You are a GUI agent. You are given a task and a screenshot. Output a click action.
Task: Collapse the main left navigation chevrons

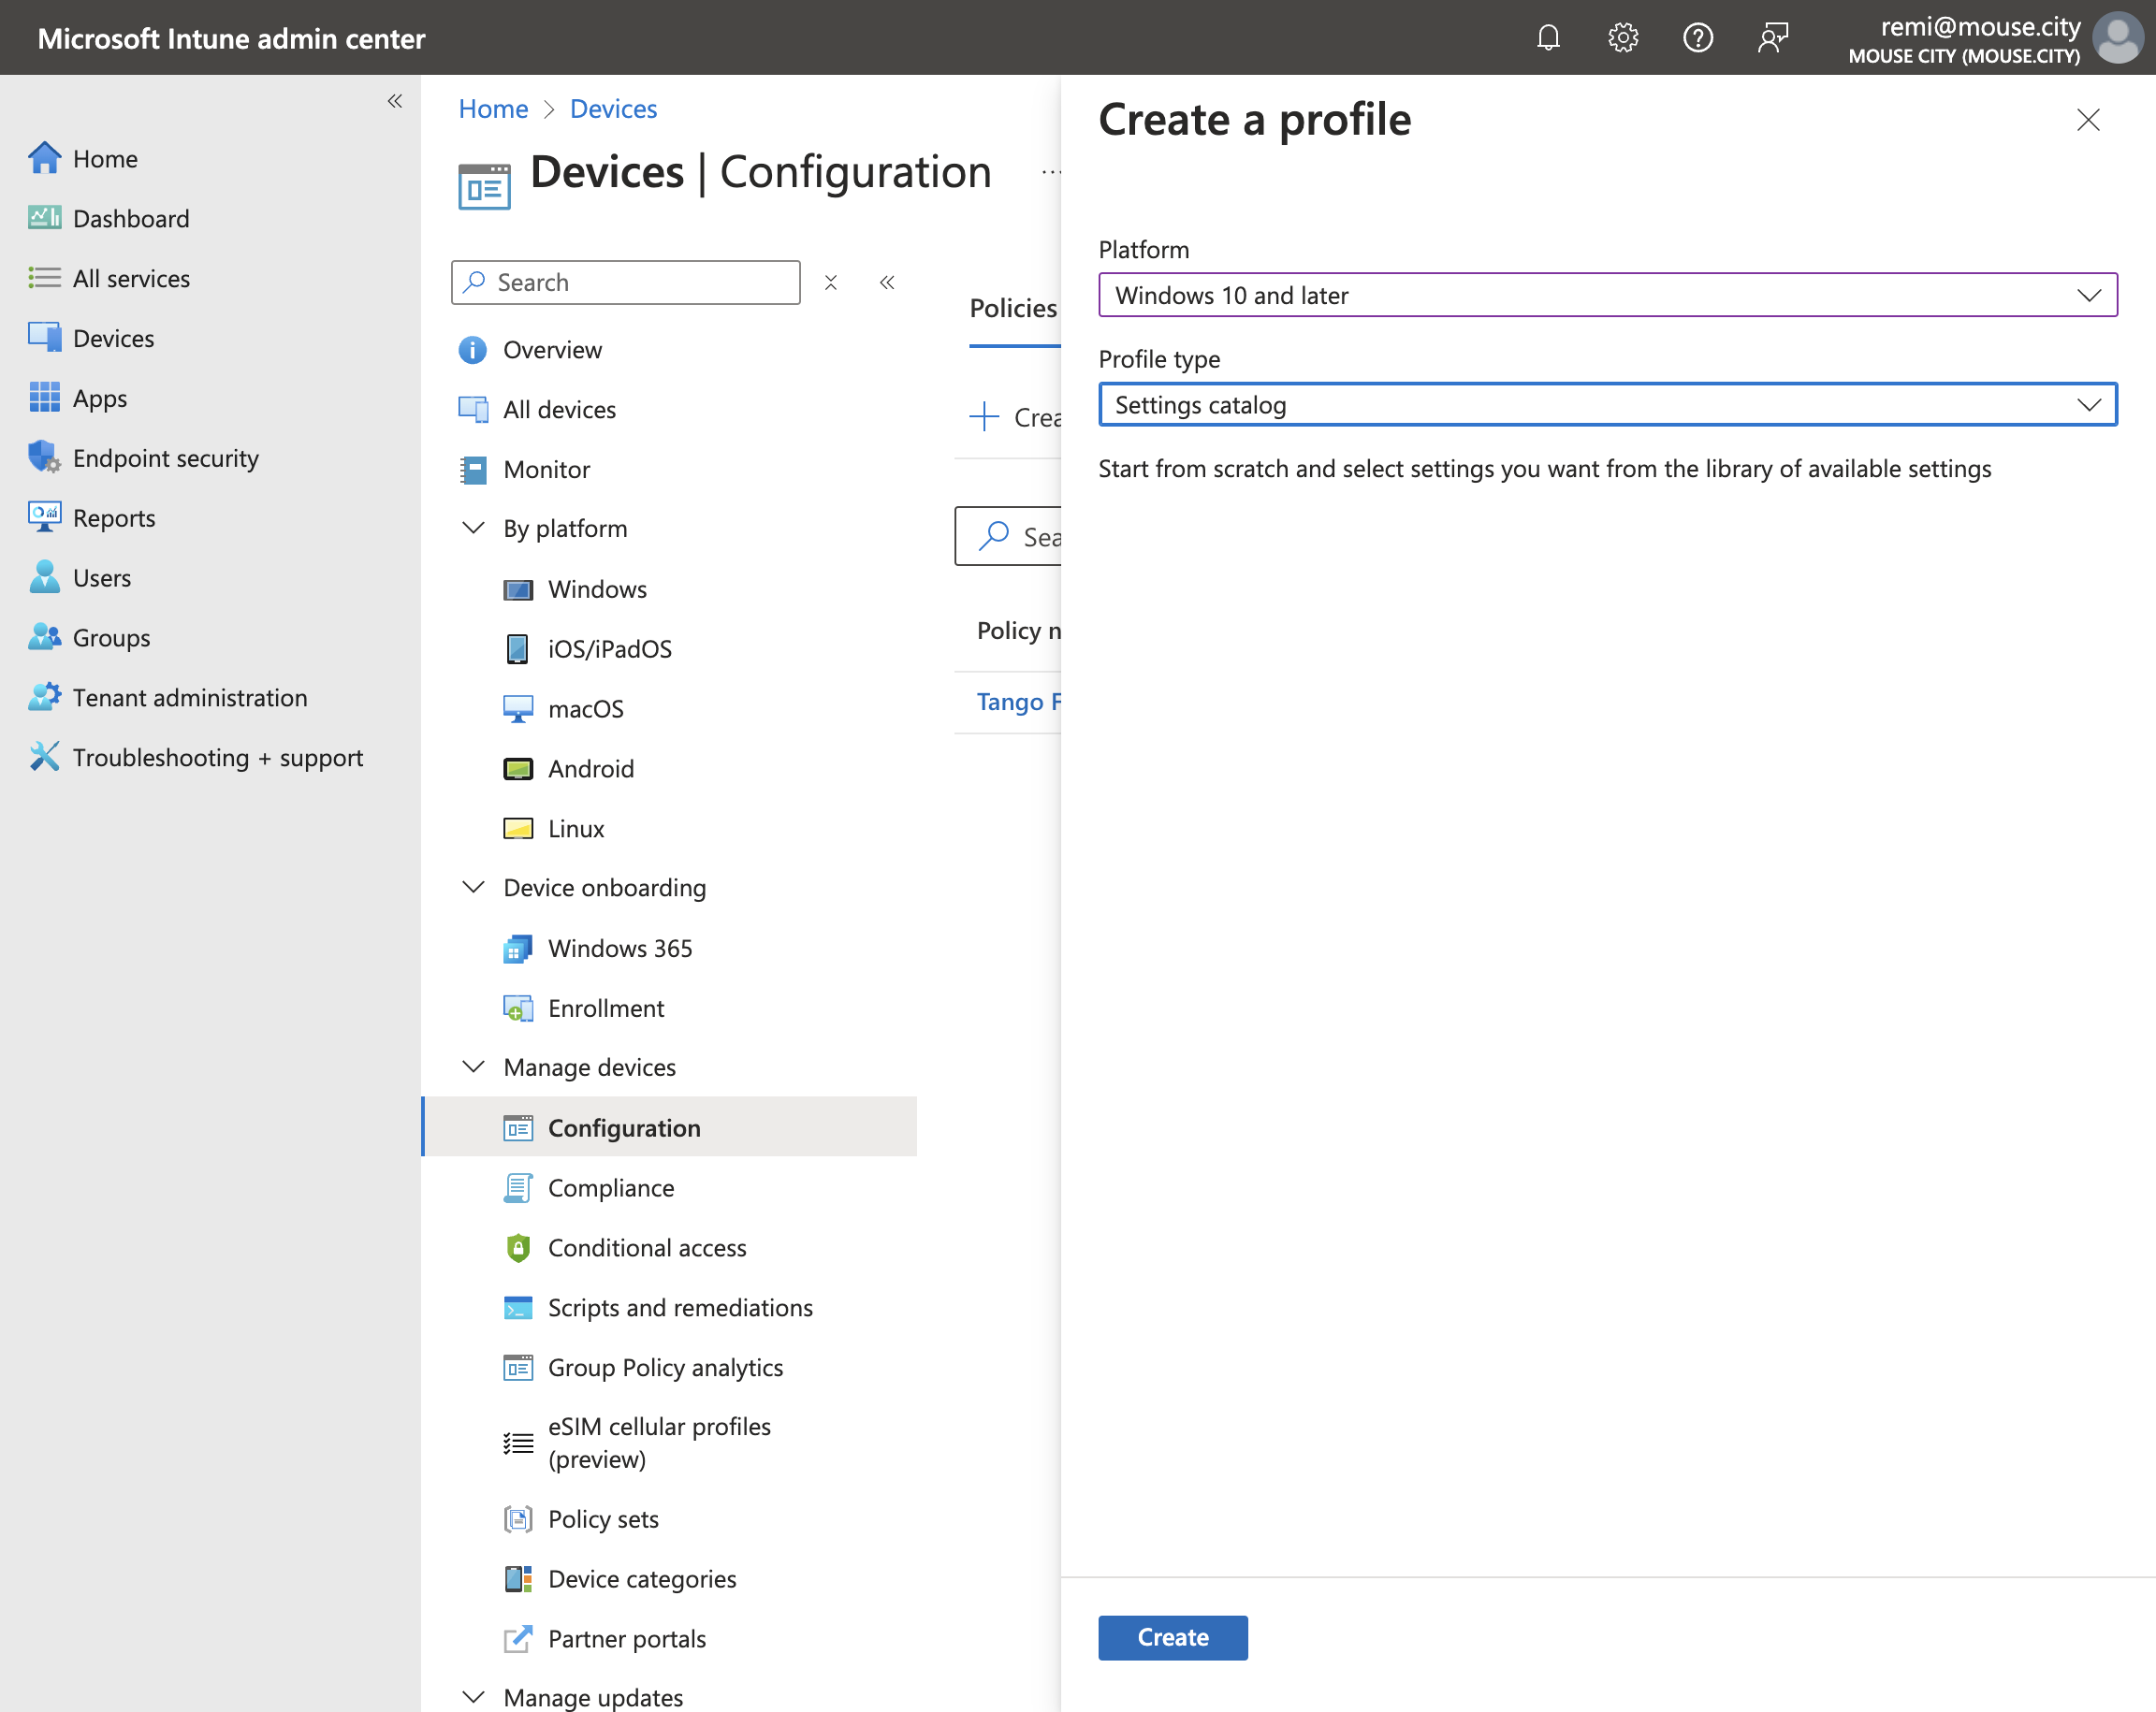[x=395, y=101]
